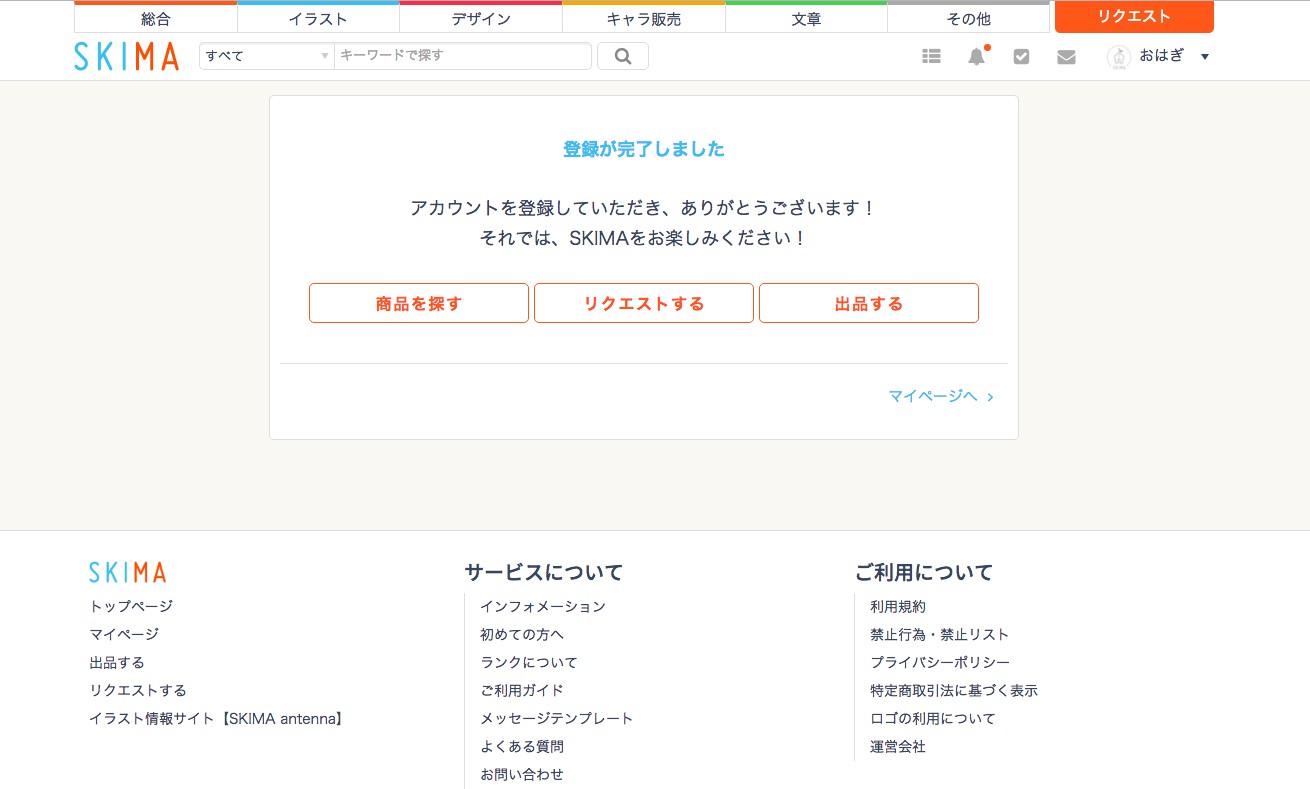The image size is (1310, 789).
Task: Click the magnifier search button
Action: click(623, 56)
